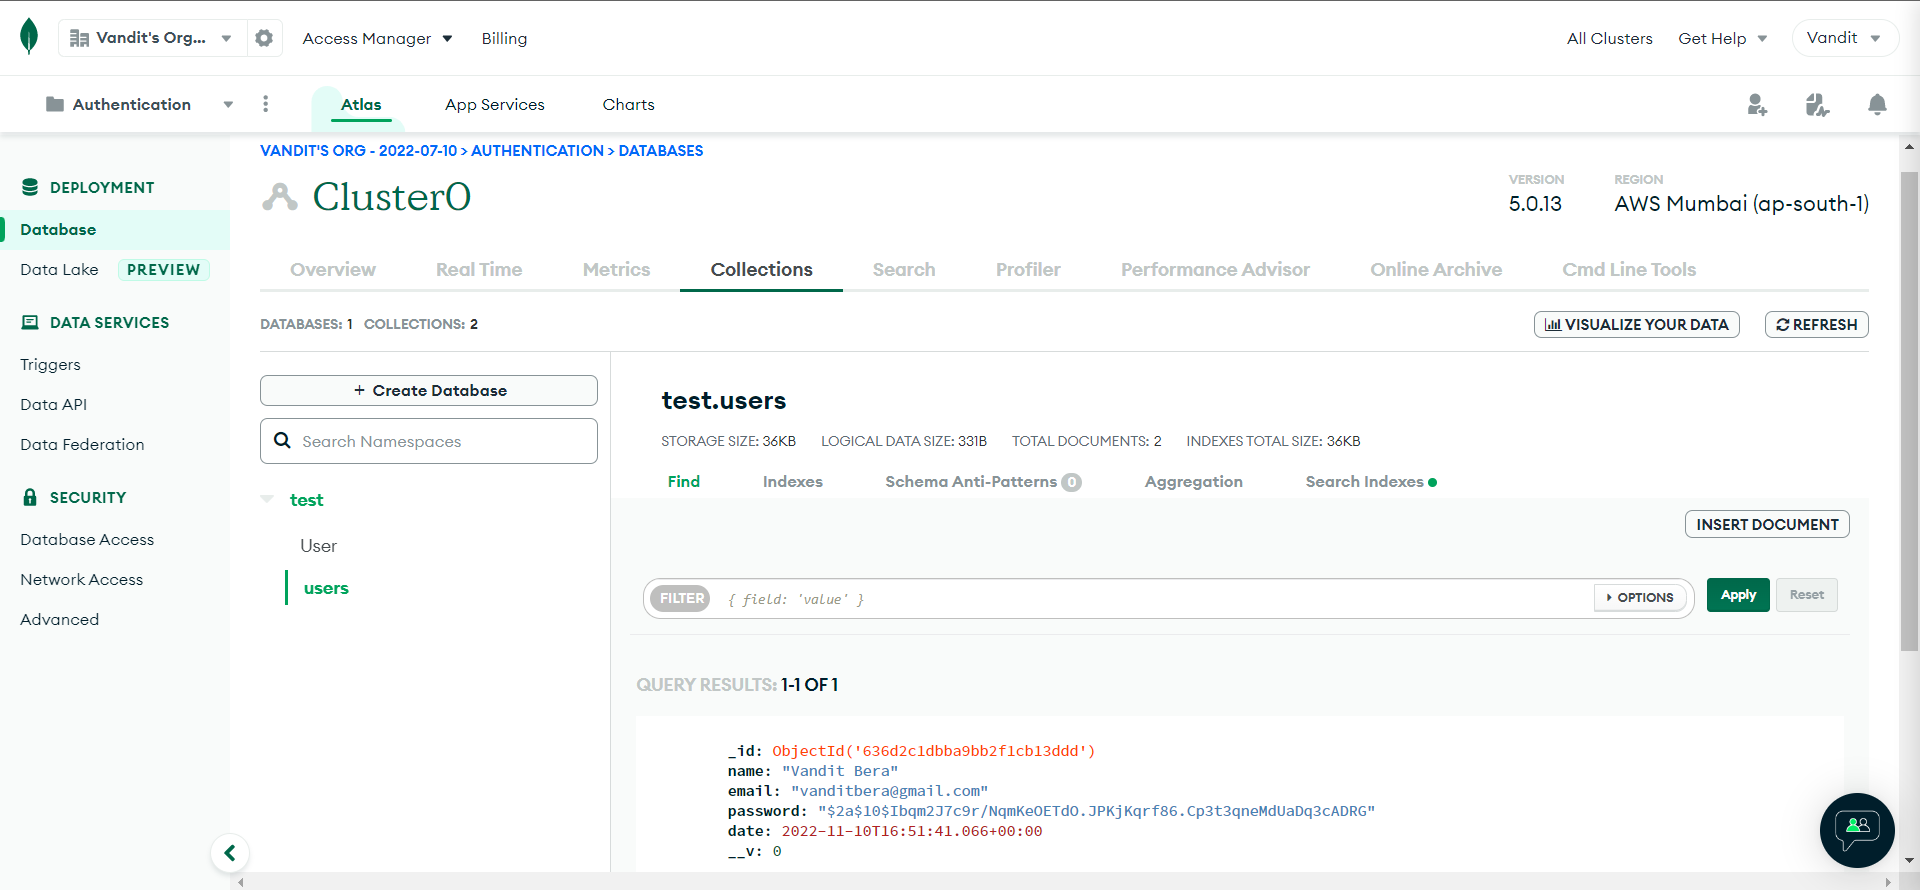Open the Get Help dropdown

coord(1722,38)
